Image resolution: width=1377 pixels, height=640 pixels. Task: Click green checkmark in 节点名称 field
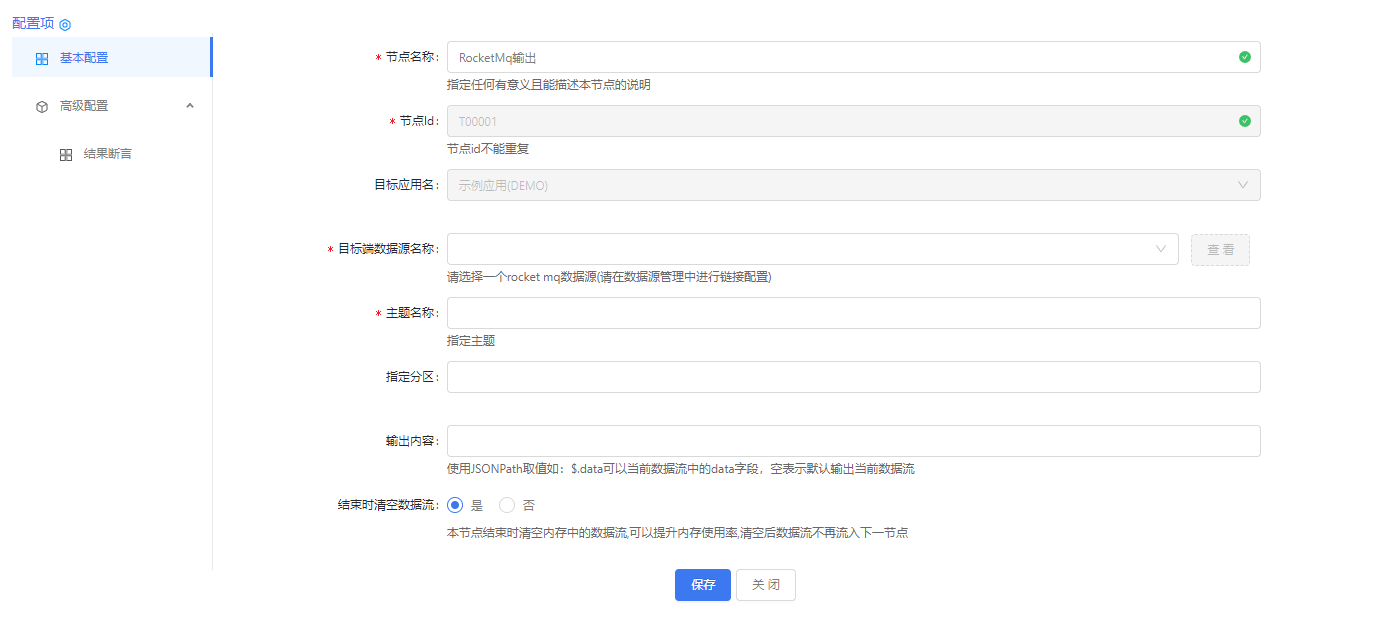(x=1244, y=57)
